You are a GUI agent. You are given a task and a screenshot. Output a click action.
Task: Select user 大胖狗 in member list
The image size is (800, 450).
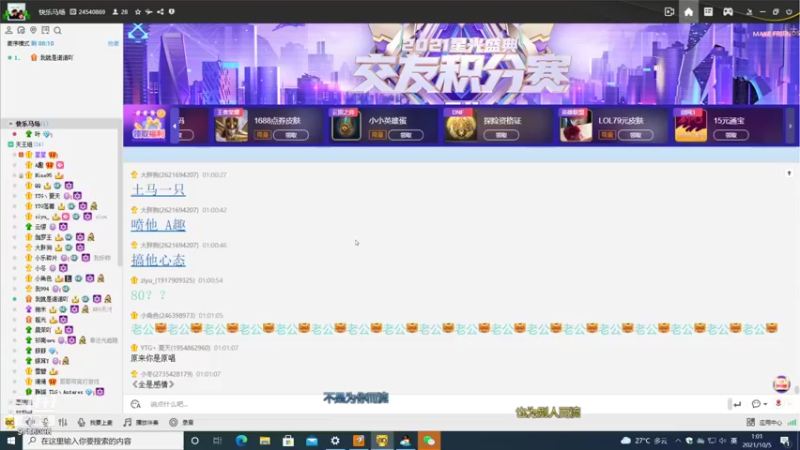click(43, 247)
